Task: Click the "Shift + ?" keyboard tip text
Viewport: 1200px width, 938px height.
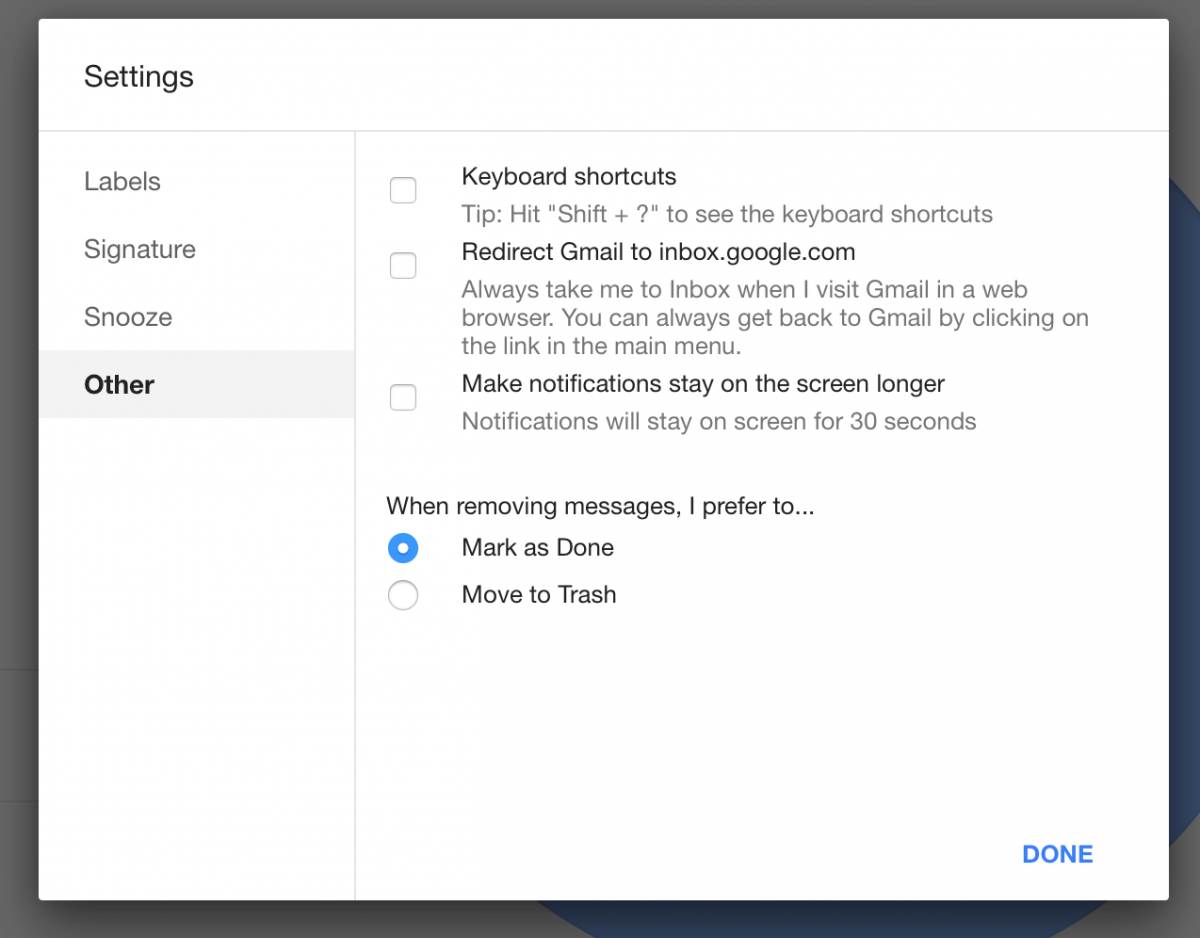Action: click(726, 215)
